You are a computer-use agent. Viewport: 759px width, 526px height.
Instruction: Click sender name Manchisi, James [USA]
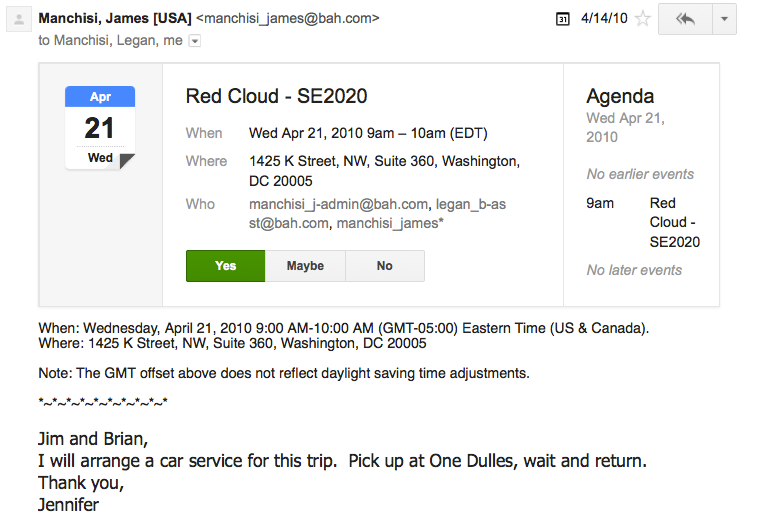tap(115, 18)
